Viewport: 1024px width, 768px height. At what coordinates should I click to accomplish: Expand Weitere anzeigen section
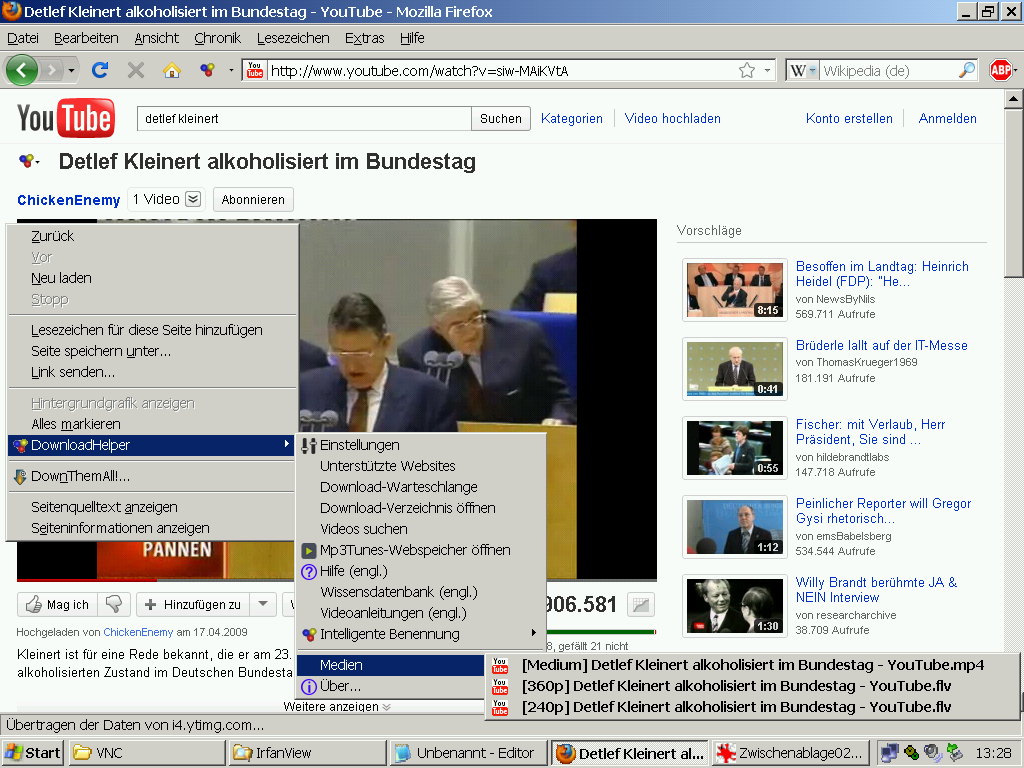[x=337, y=707]
